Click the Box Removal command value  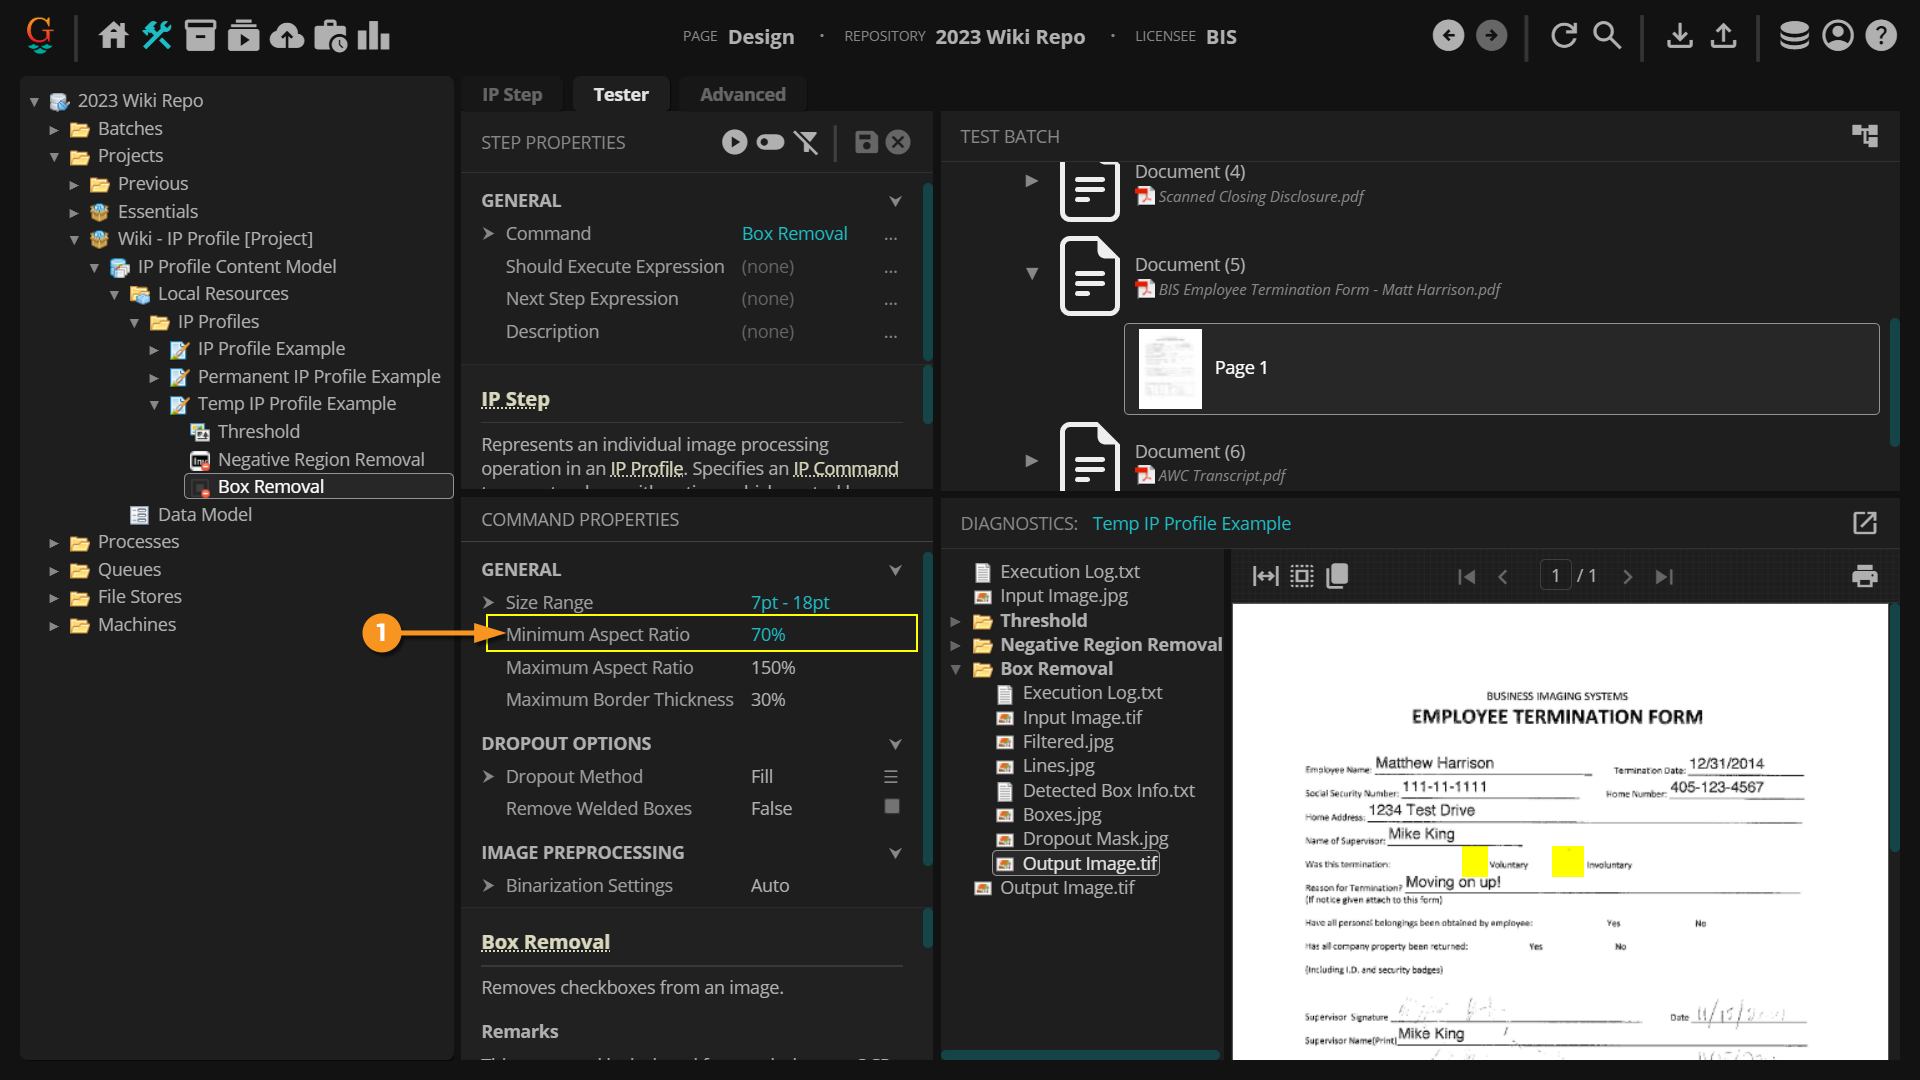pos(794,233)
